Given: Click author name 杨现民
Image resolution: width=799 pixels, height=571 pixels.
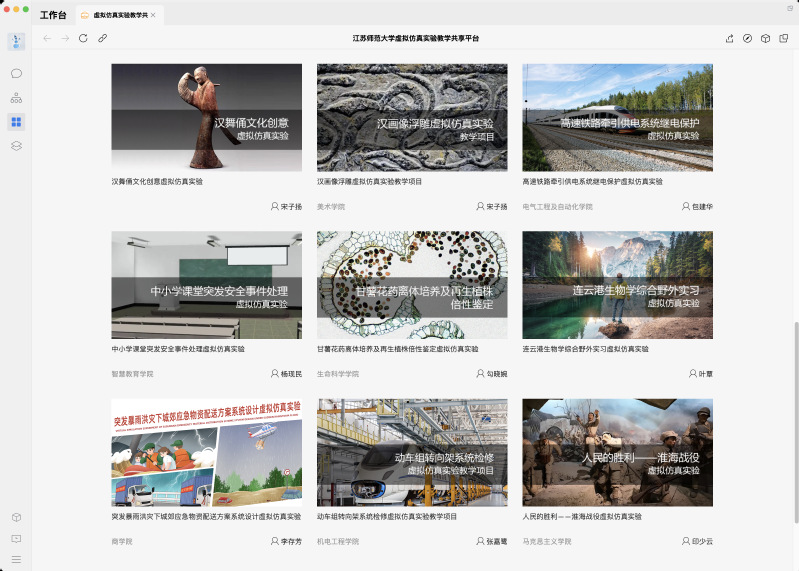Looking at the screenshot, I should click(x=290, y=373).
